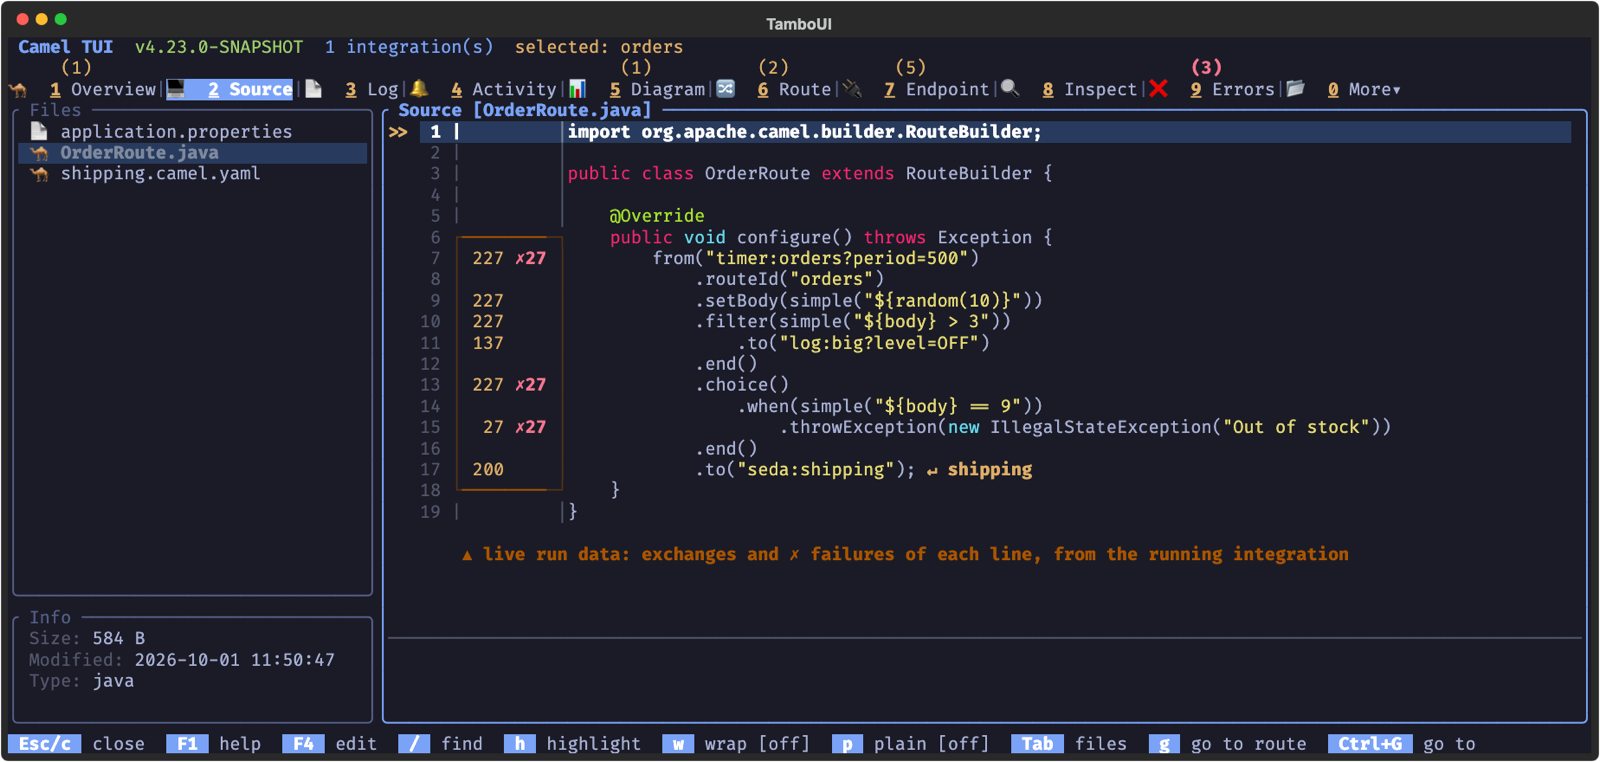Toggle wrap [off] in the footer
Screen dimensions: 1600x762
[736, 744]
